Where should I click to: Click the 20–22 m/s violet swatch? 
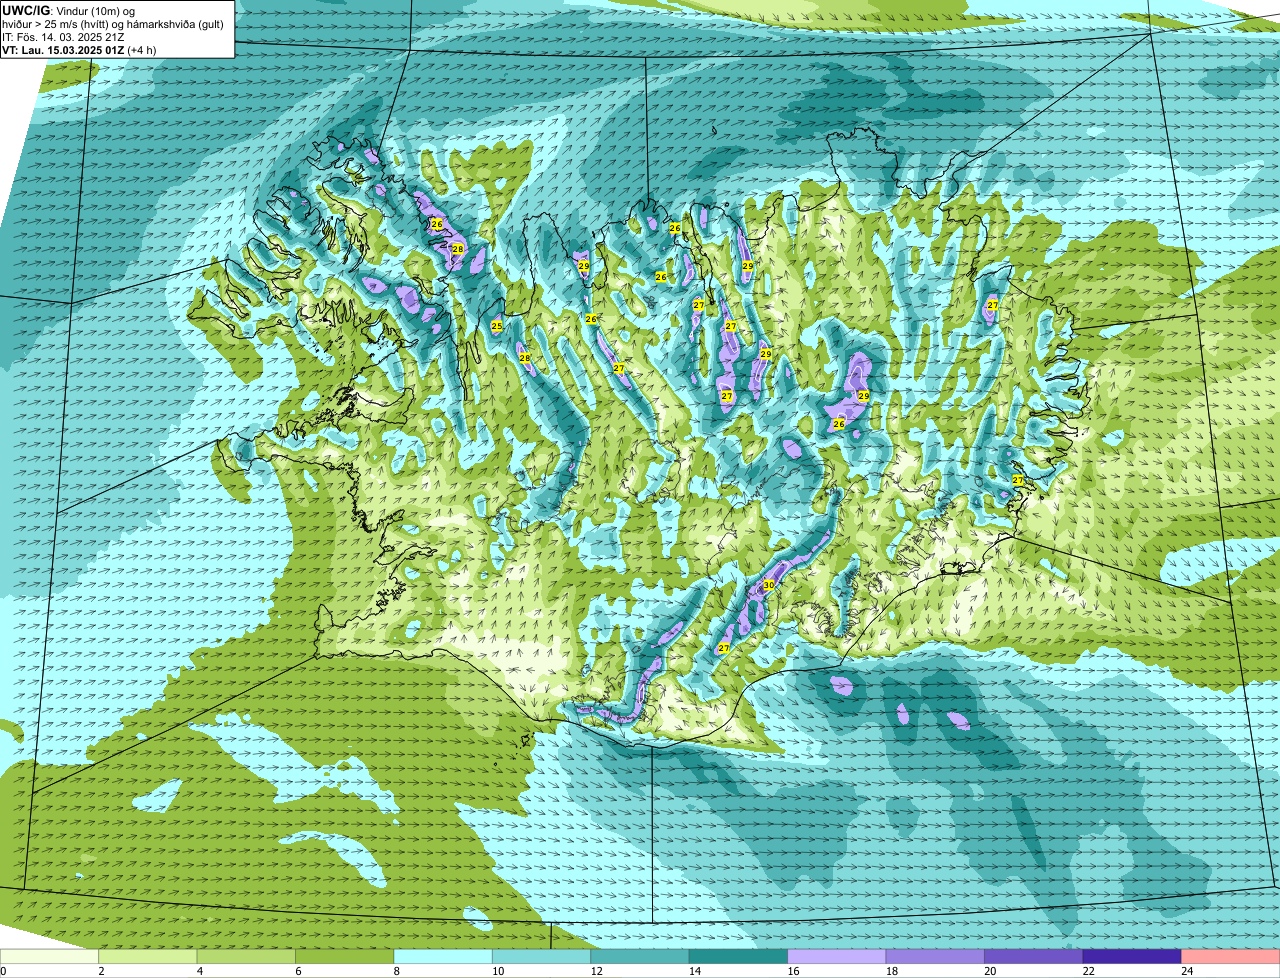(1035, 956)
